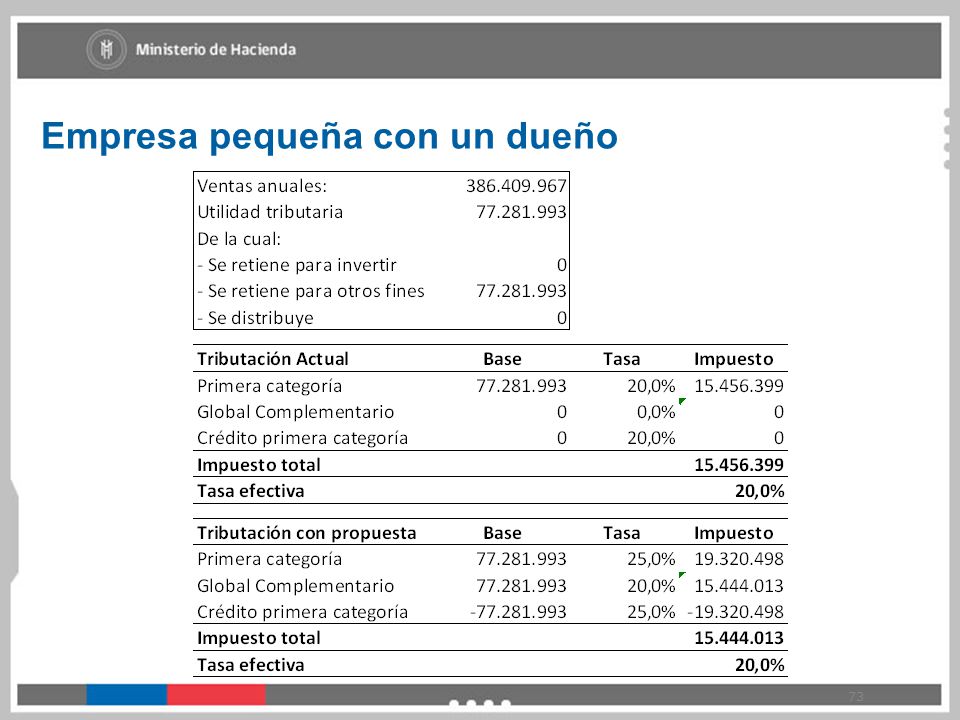960x720 pixels.
Task: Select the 20,0% rate for Crédito primera categoría actual
Action: pos(651,438)
